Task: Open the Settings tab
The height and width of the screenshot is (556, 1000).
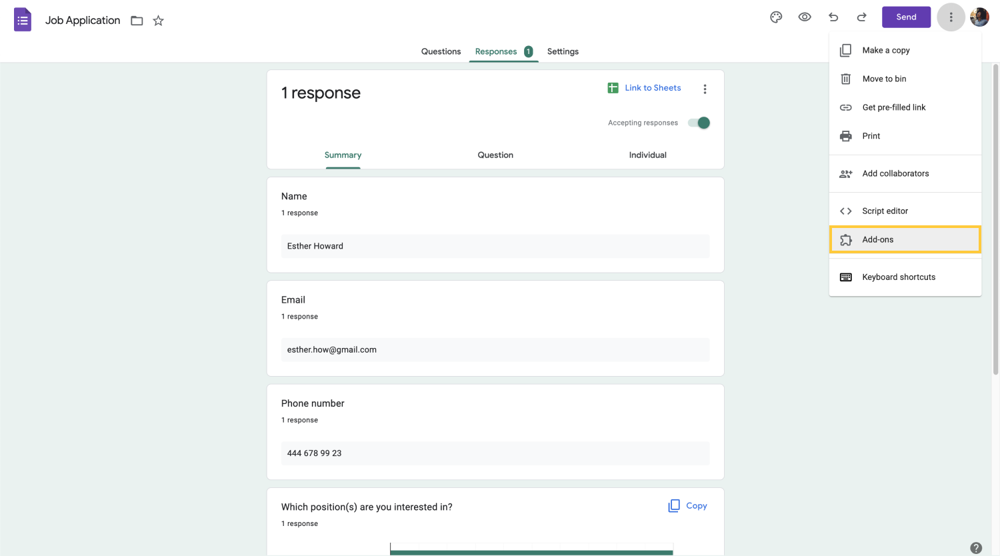Action: [563, 51]
